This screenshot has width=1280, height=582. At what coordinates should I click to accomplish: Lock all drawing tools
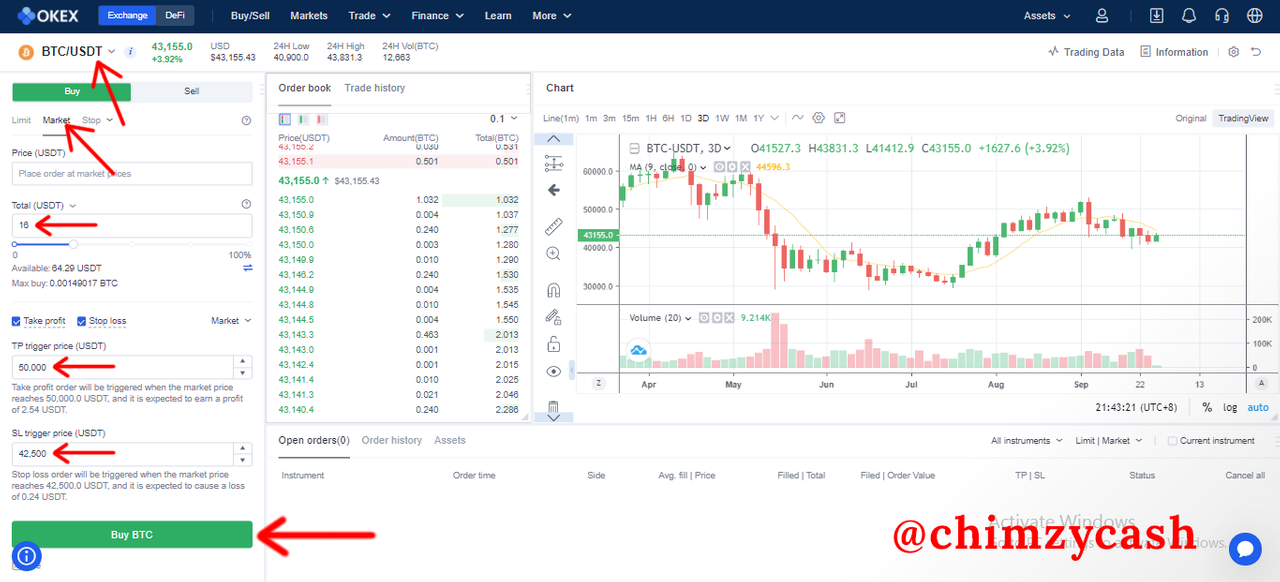pos(554,344)
